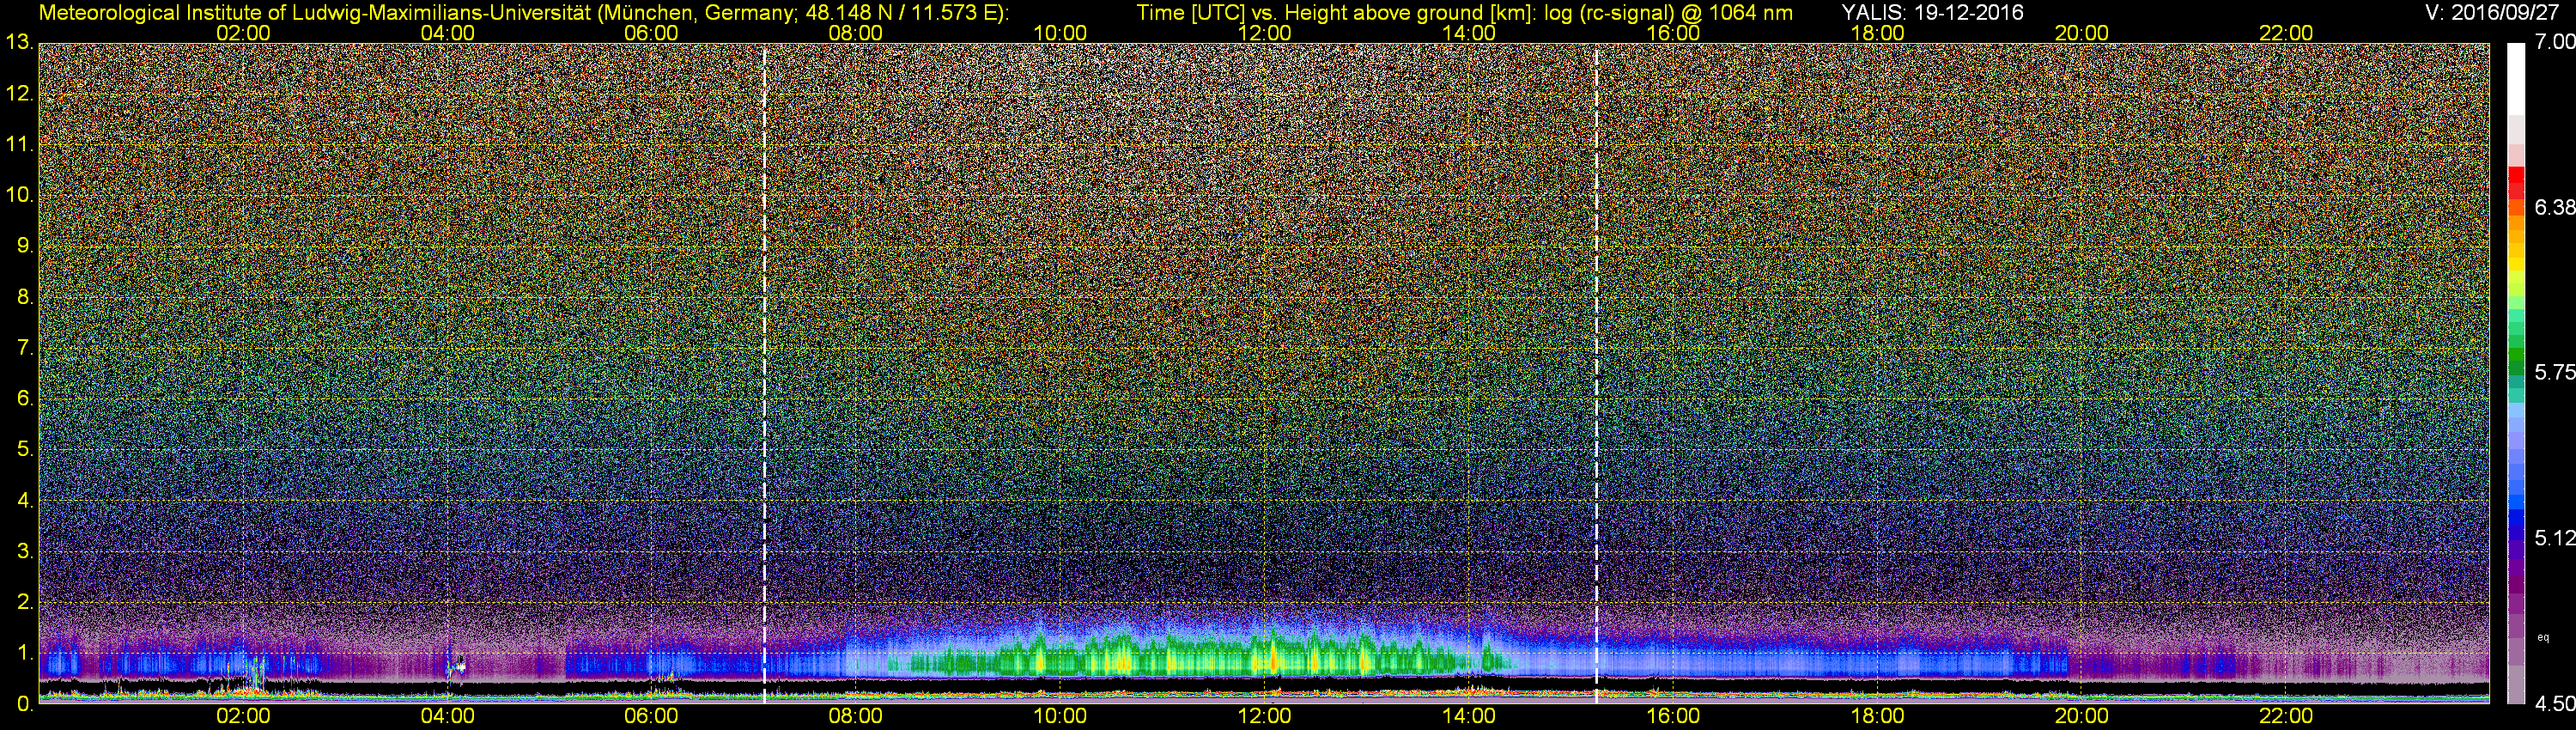Click the 14:00 label on the top time axis

[x=1469, y=33]
